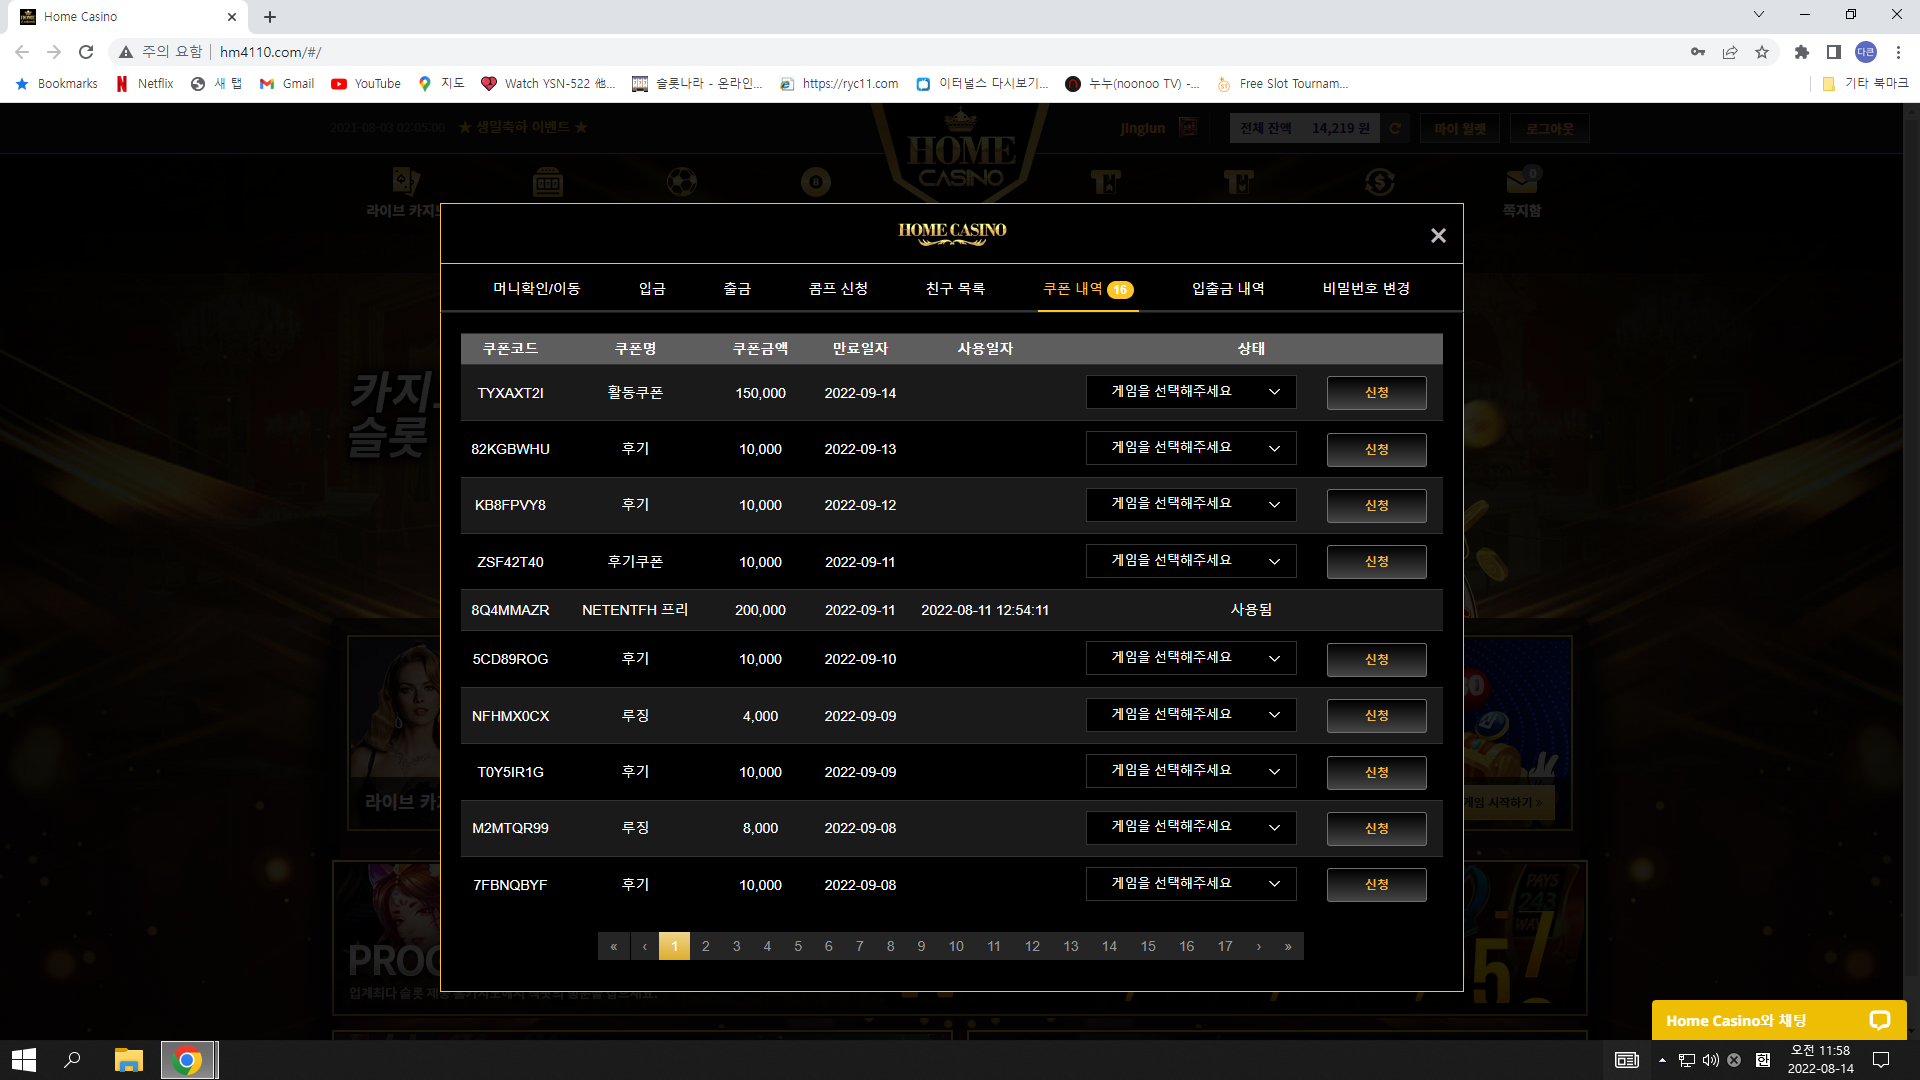Screen dimensions: 1920x1080
Task: Expand game dropdown for coupon 7FBNQBYF
Action: click(1191, 884)
